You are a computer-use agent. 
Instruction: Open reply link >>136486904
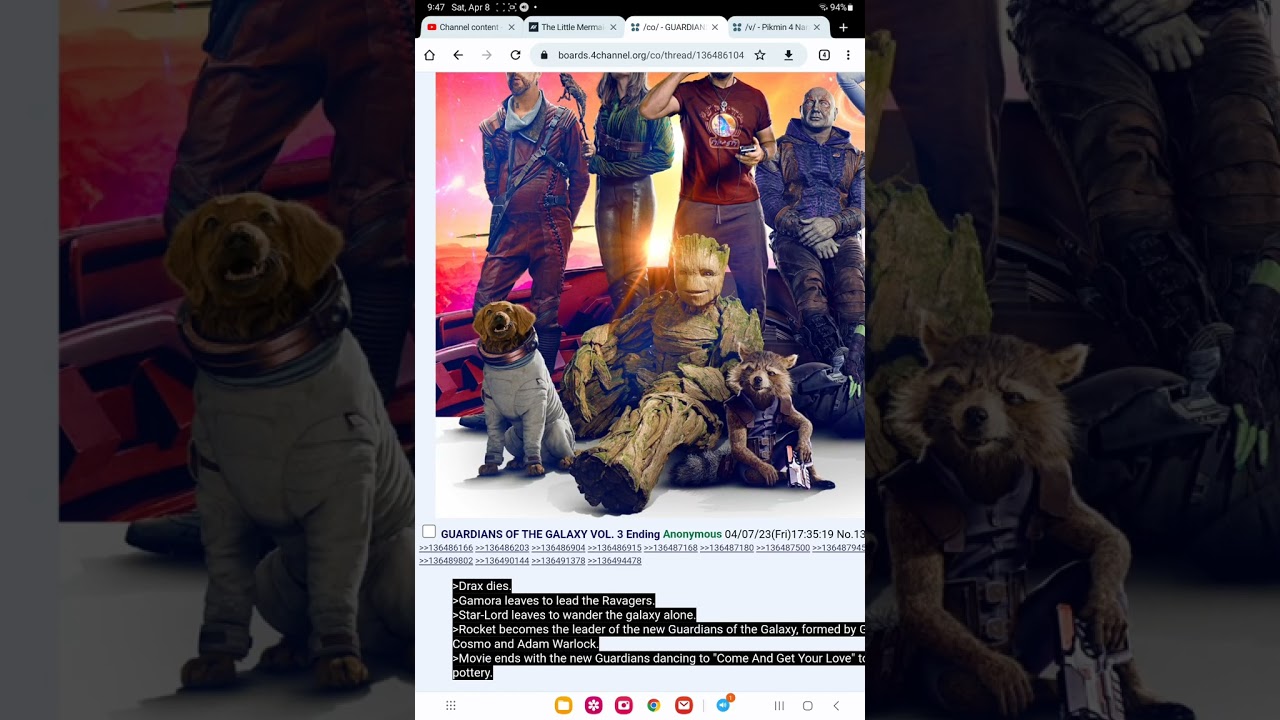[558, 548]
